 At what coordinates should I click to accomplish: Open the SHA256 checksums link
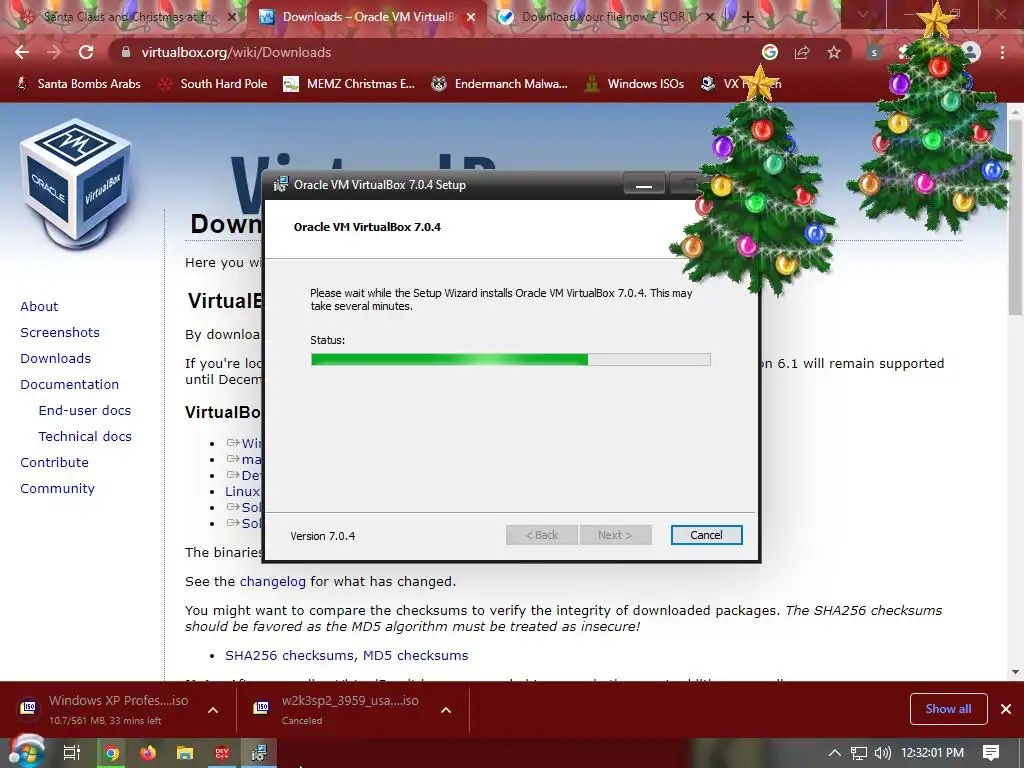(290, 655)
